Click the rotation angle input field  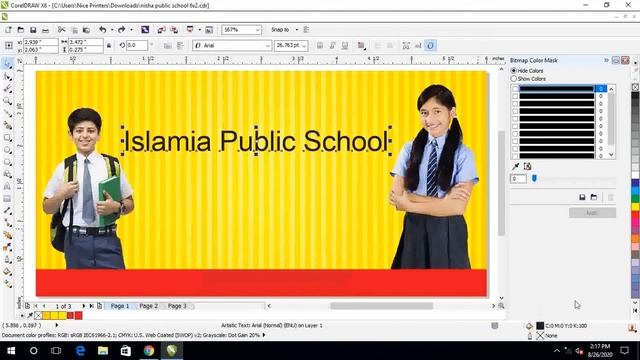[x=136, y=46]
